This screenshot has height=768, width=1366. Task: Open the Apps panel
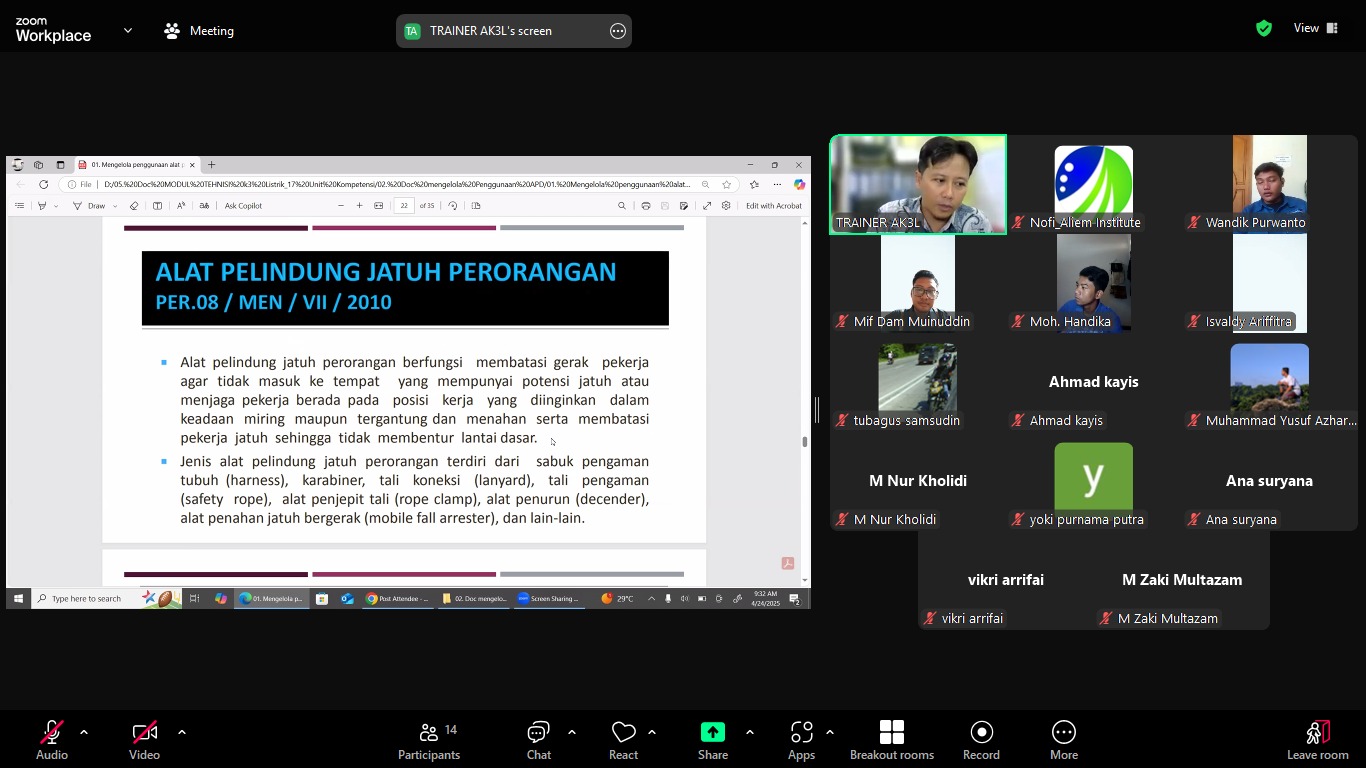[x=801, y=740]
